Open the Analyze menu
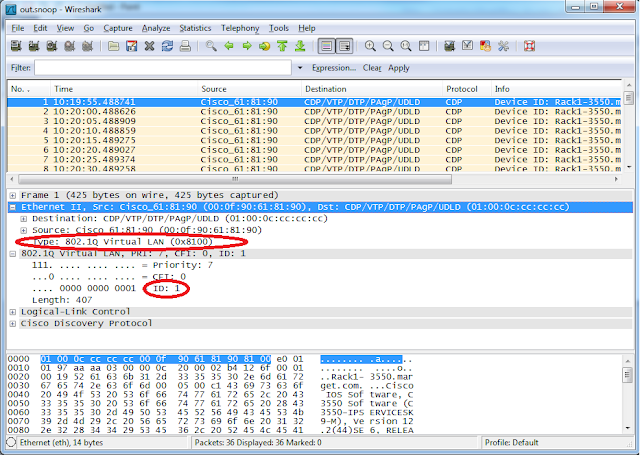Image resolution: width=640 pixels, height=455 pixels. pyautogui.click(x=156, y=28)
